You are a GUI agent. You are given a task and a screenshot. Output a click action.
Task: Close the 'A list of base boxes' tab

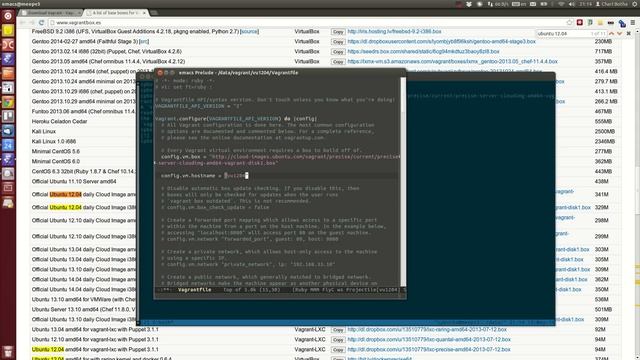144,13
